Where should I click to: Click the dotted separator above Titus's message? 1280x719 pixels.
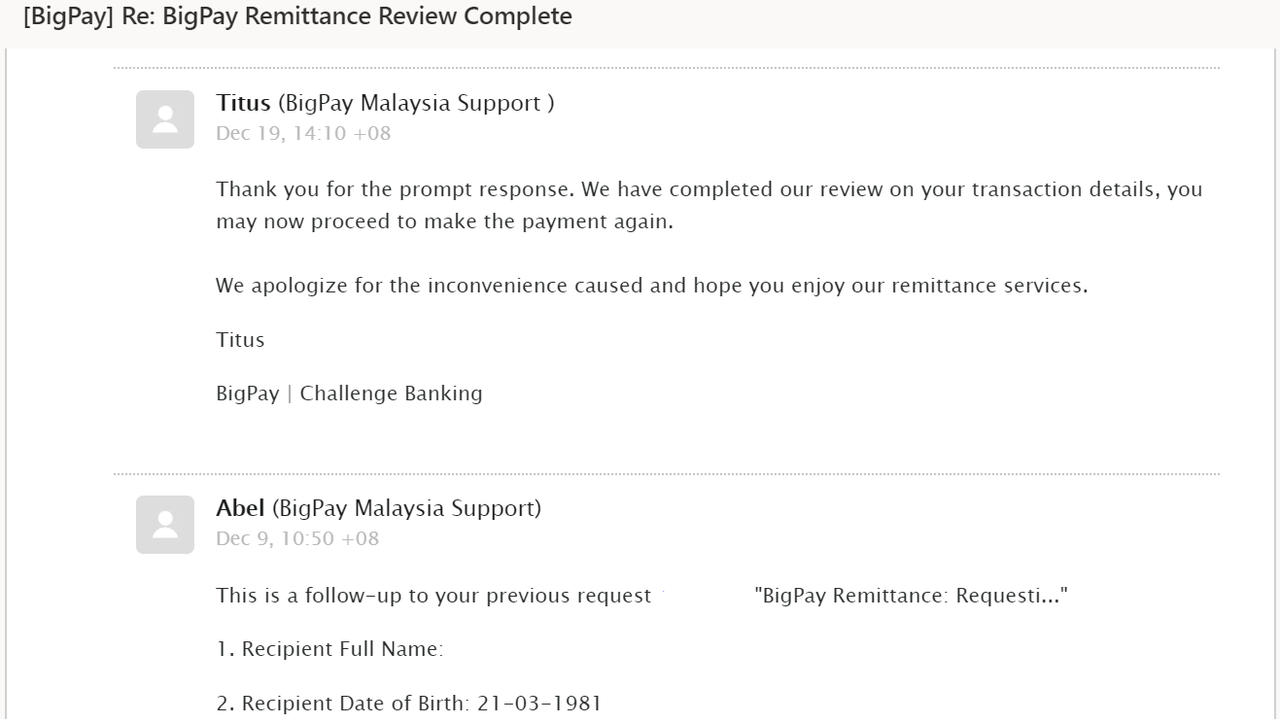click(x=666, y=68)
